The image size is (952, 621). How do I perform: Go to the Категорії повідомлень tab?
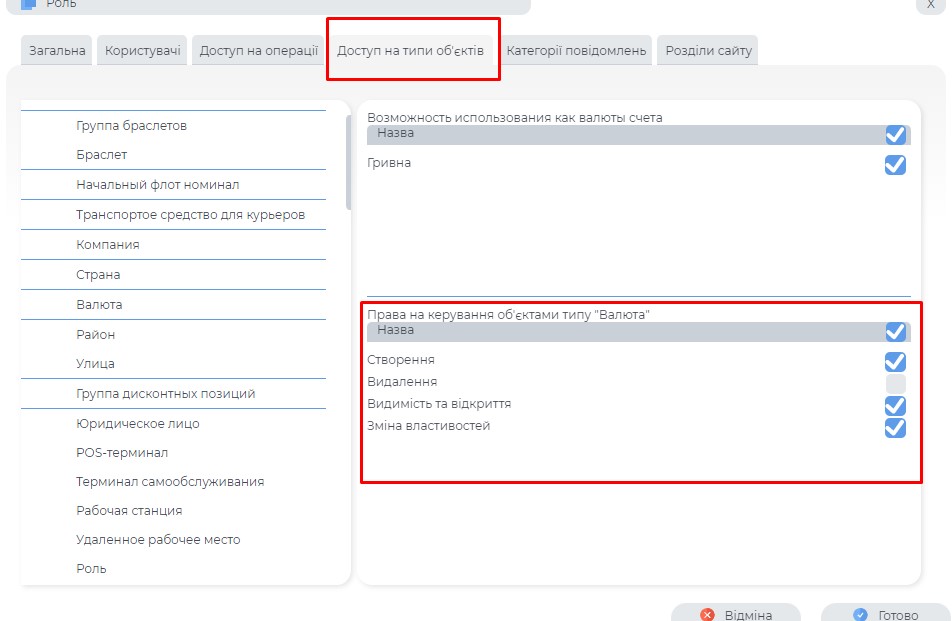click(576, 50)
